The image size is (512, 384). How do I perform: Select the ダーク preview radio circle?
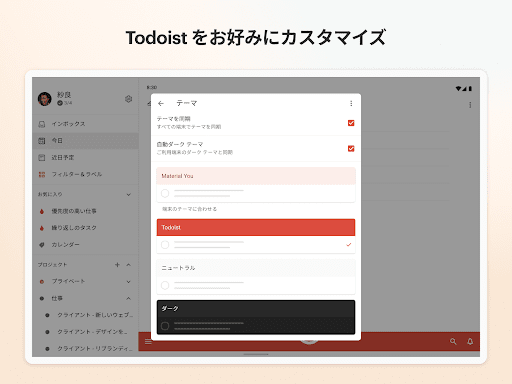pos(165,326)
